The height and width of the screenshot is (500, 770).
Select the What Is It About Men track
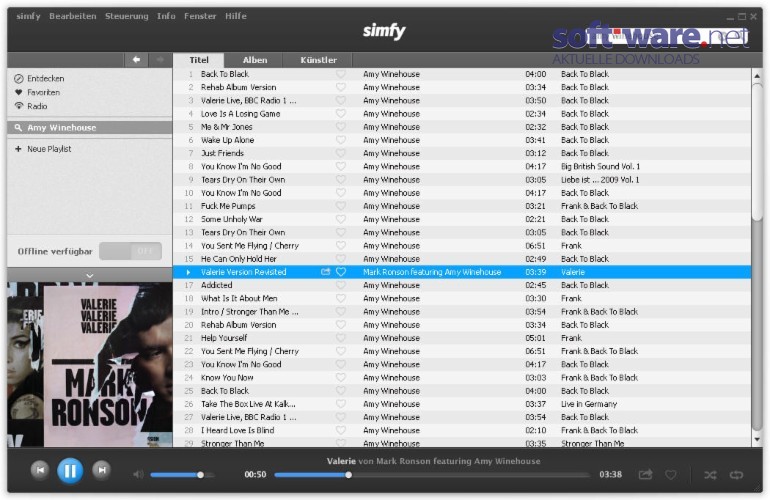pos(239,298)
